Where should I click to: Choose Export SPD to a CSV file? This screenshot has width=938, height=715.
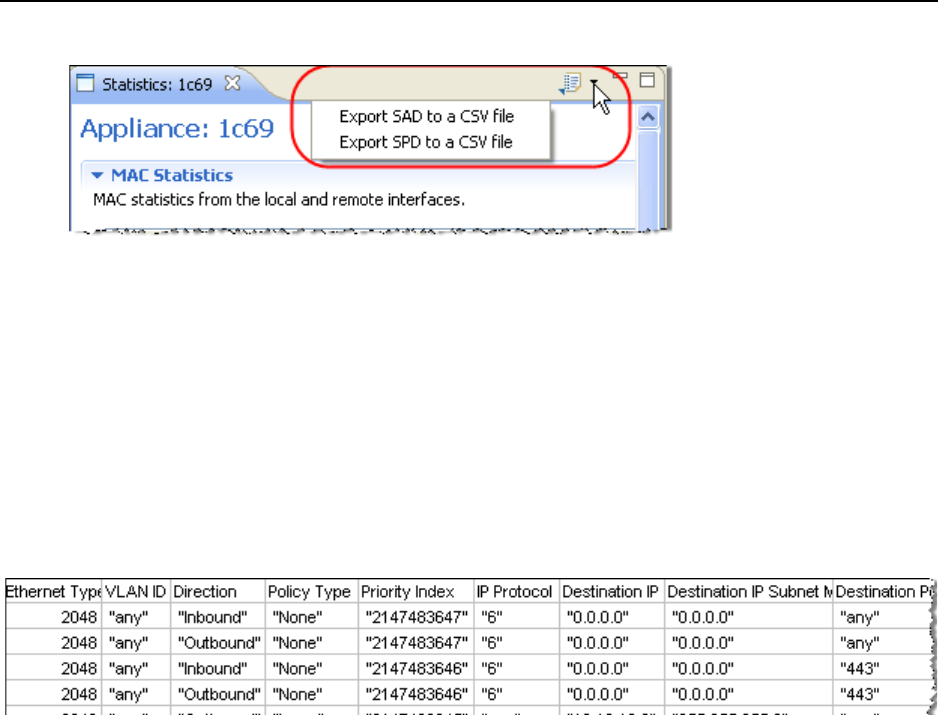coord(426,142)
